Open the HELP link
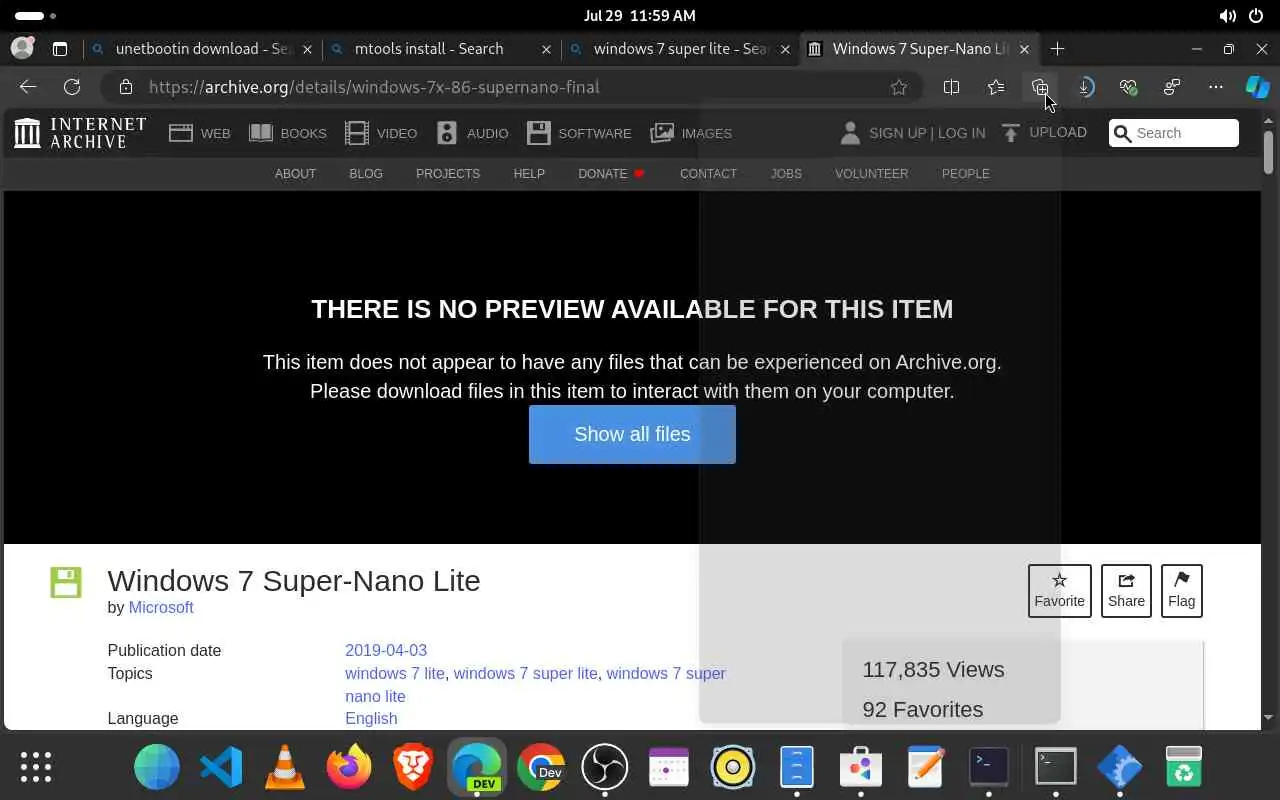Screen dimensions: 1280x800 529,174
